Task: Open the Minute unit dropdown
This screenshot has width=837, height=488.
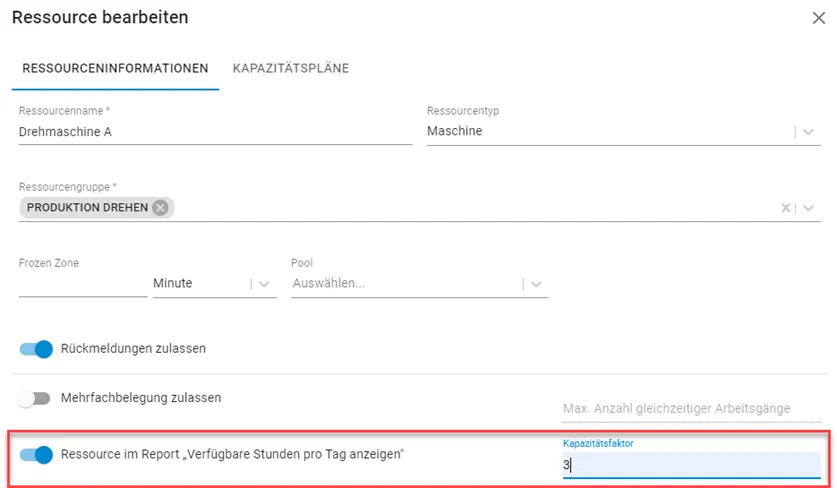Action: tap(215, 284)
